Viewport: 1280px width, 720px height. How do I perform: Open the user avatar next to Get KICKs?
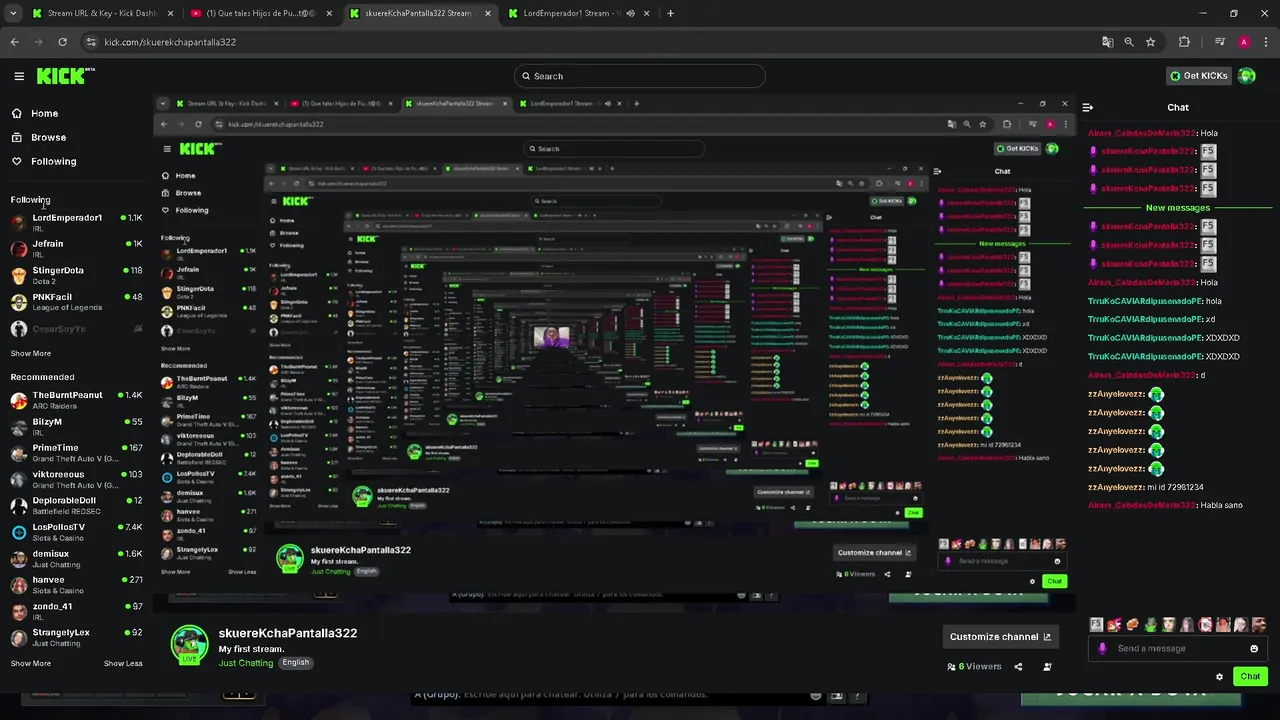tap(1246, 76)
